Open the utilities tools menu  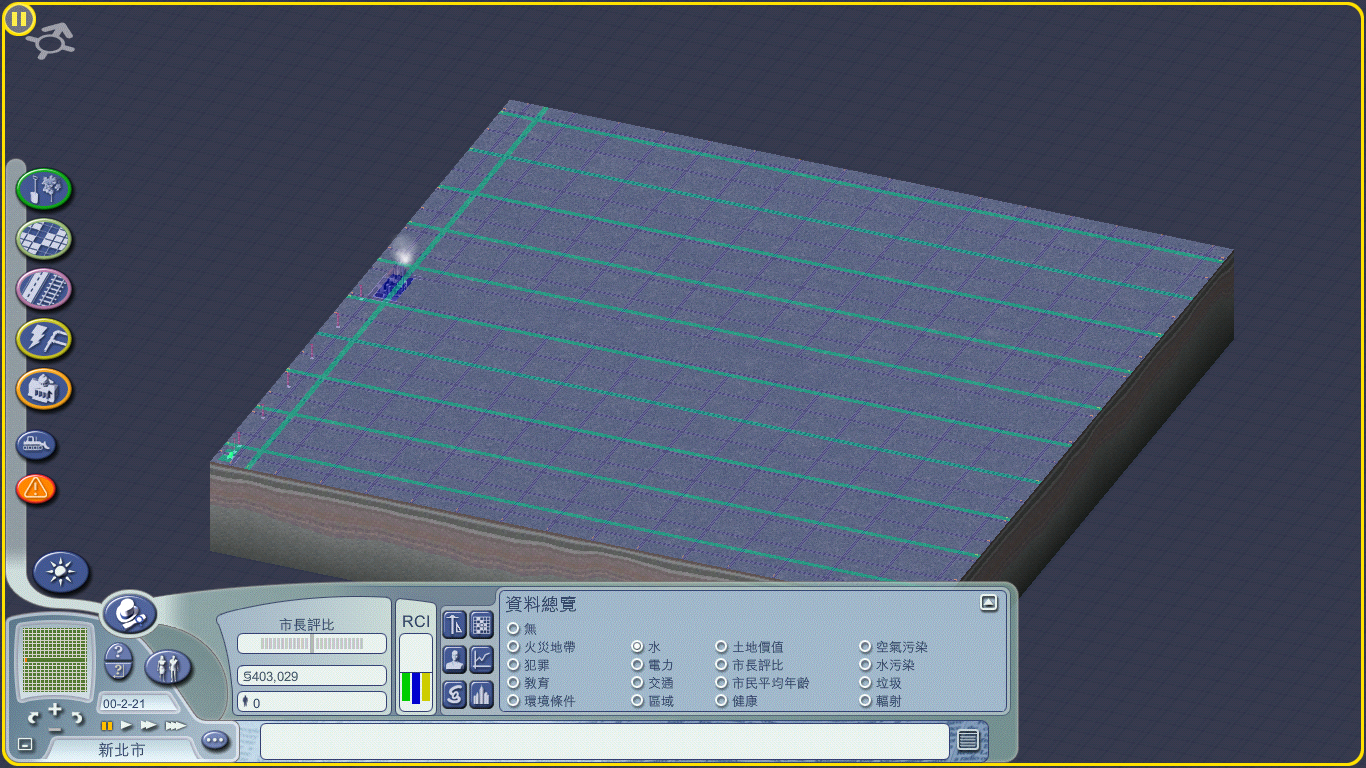tap(44, 339)
